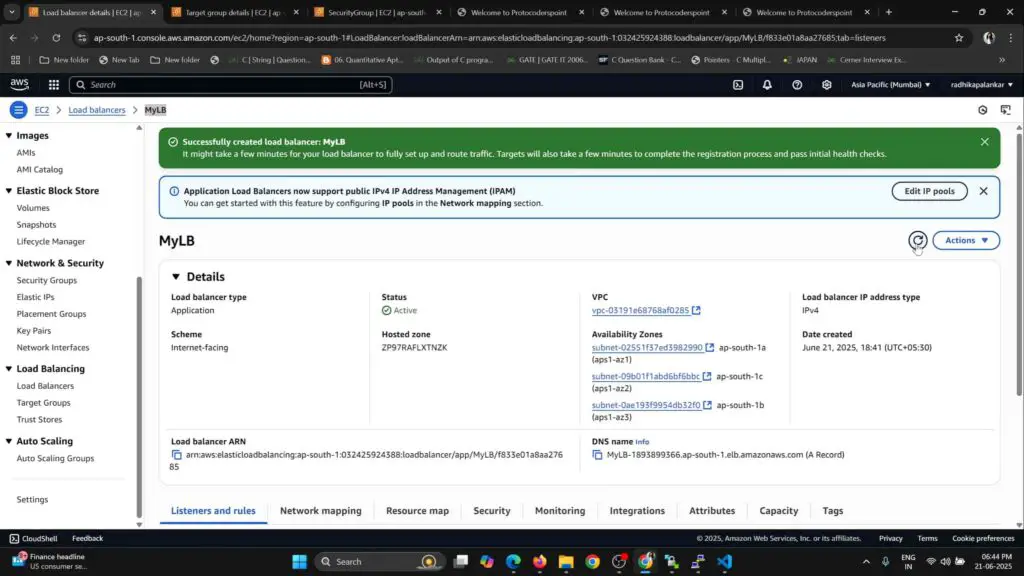
Task: Click Feedback in footer
Action: point(88,539)
